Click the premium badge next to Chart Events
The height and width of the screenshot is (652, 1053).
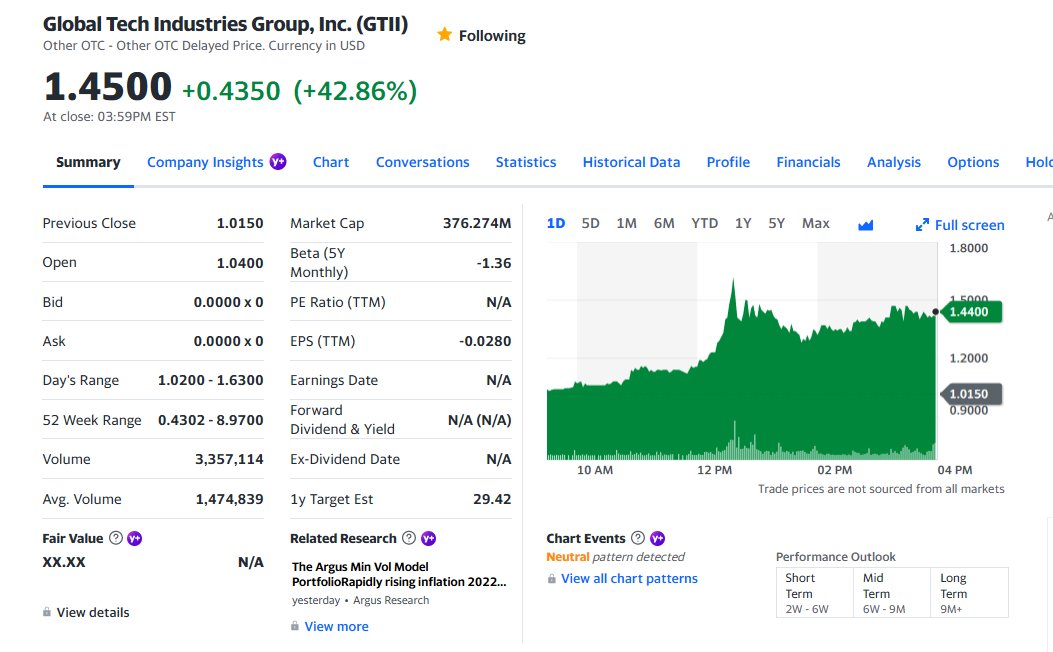(657, 538)
